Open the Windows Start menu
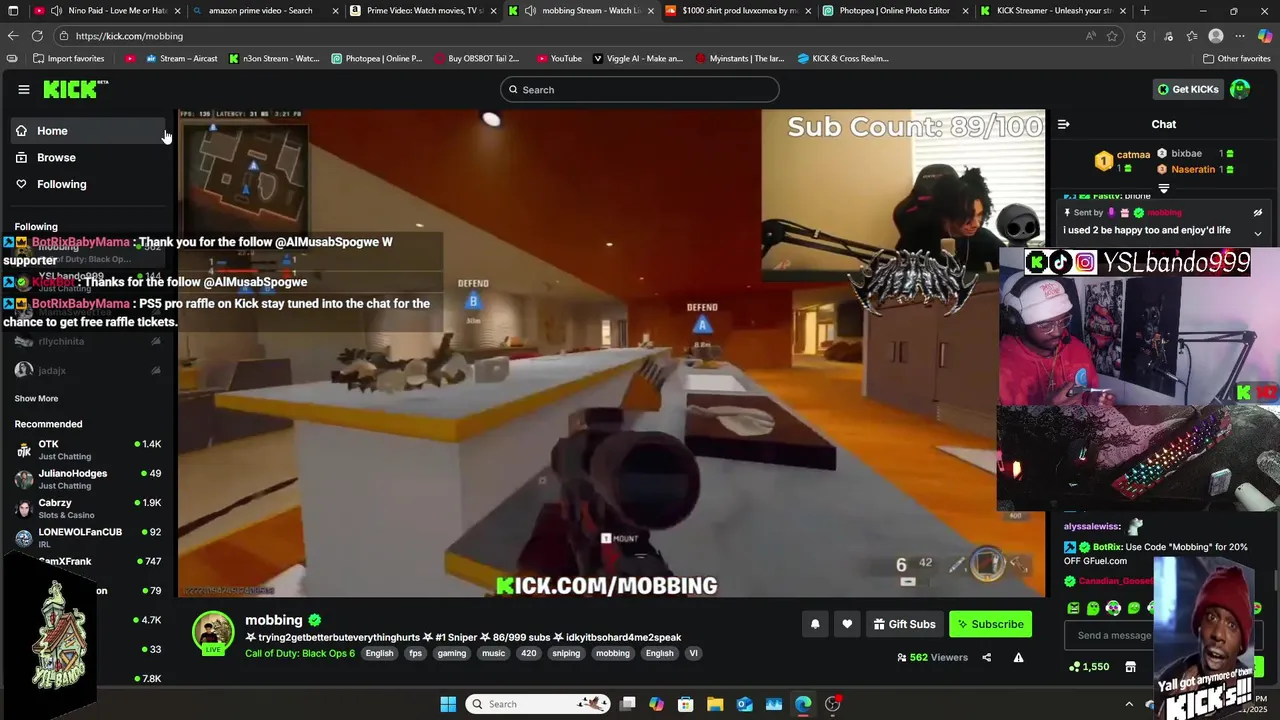This screenshot has height=720, width=1280. [x=448, y=704]
